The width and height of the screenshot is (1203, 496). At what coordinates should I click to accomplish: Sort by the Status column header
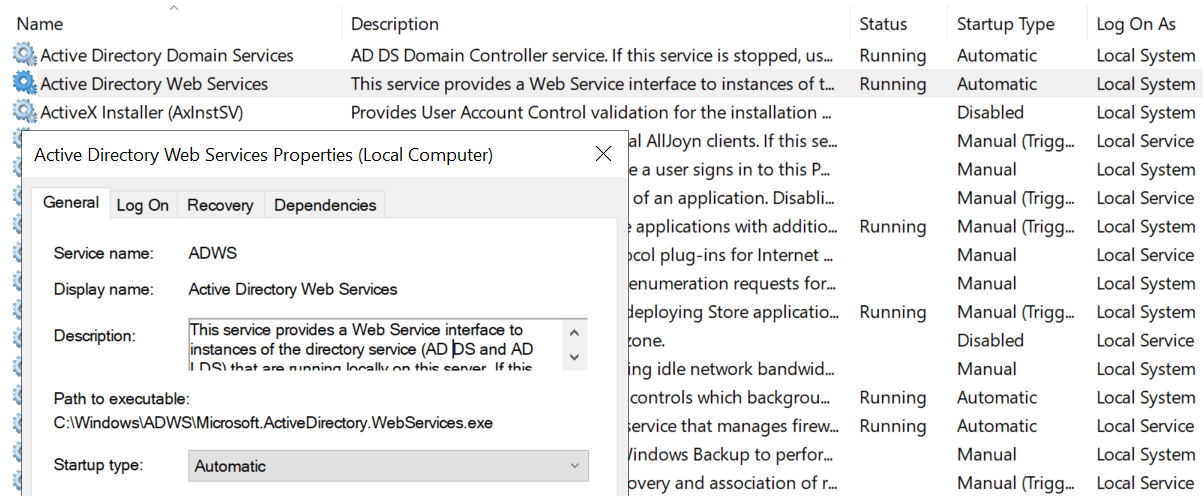883,24
